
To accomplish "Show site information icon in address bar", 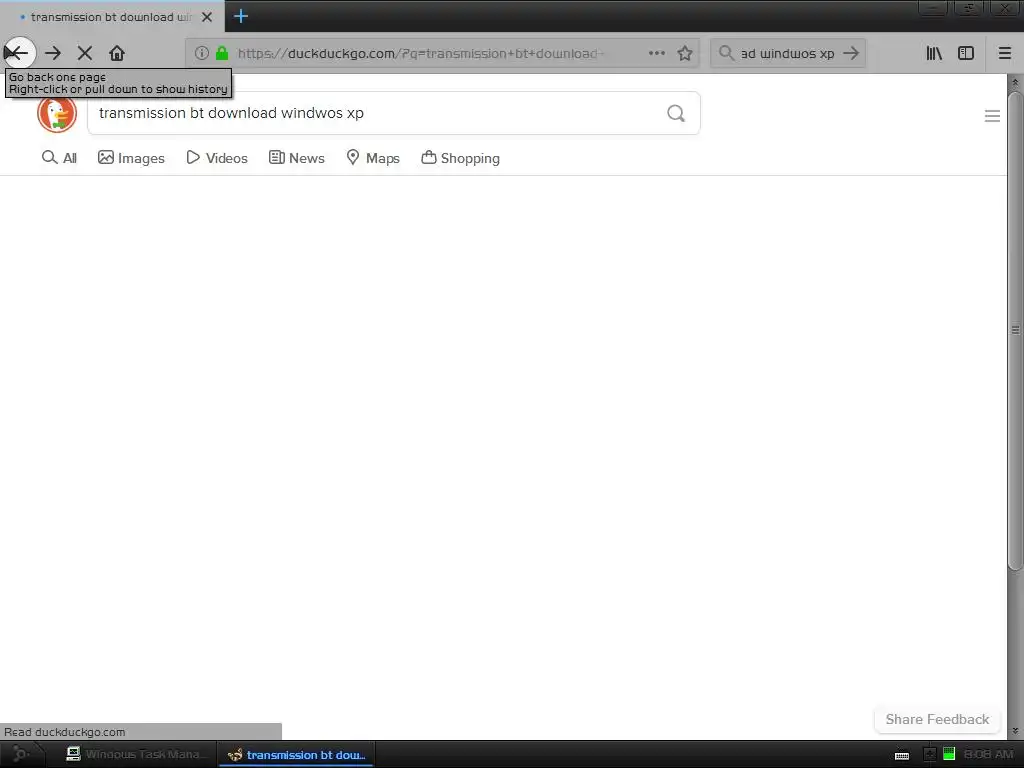I will 202,53.
